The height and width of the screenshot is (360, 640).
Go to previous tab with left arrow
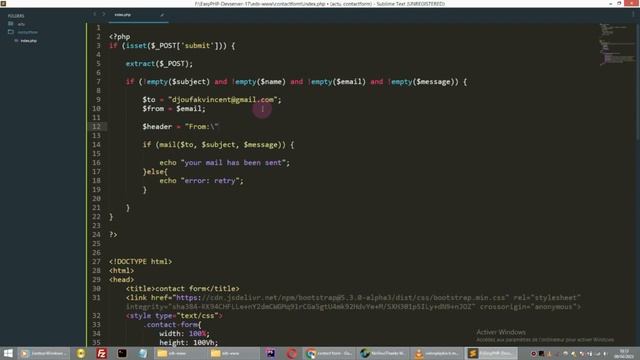[95, 14]
